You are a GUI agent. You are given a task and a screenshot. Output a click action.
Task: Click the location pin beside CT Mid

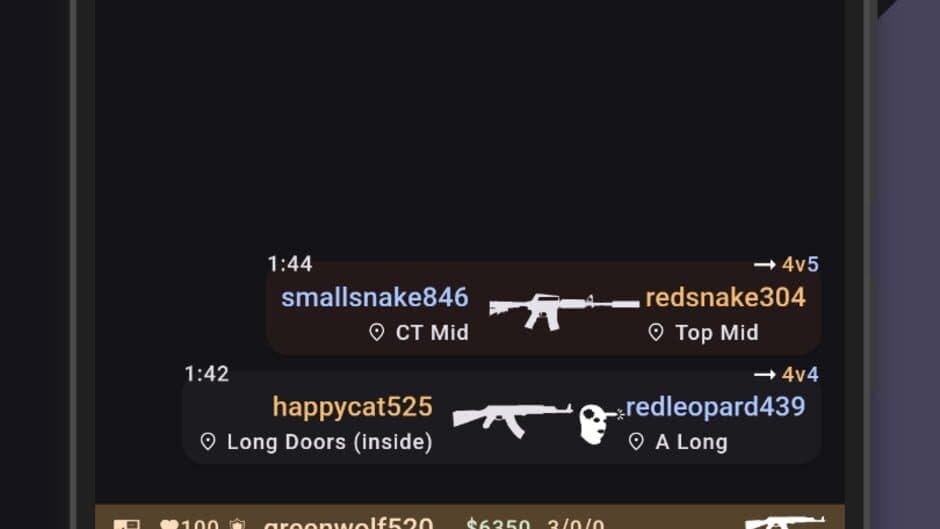(376, 332)
